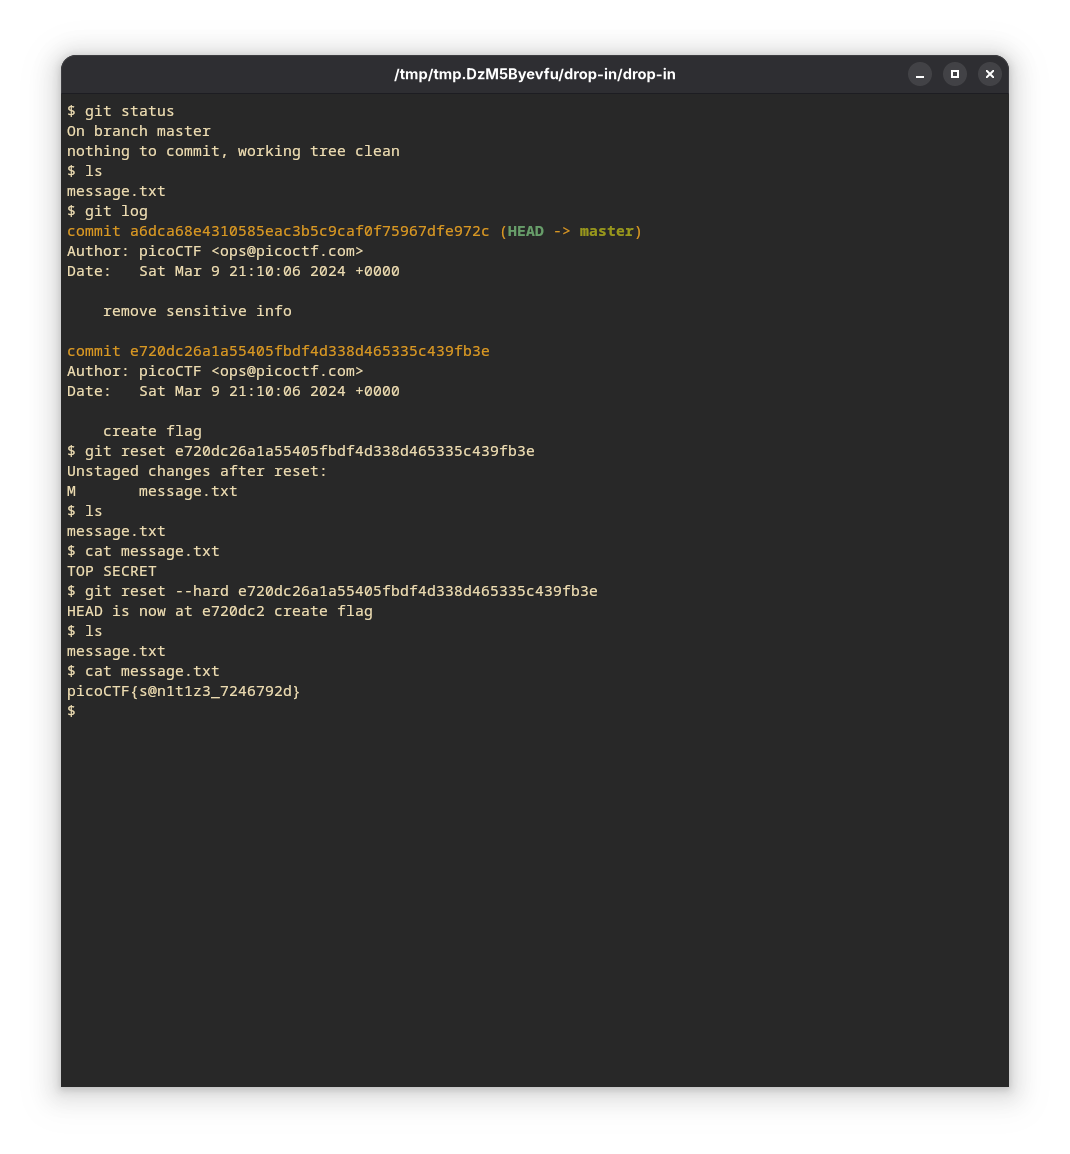Screen dimensions: 1070x1154
Task: Click 'Unstaged changes after reset:' line
Action: click(x=197, y=471)
